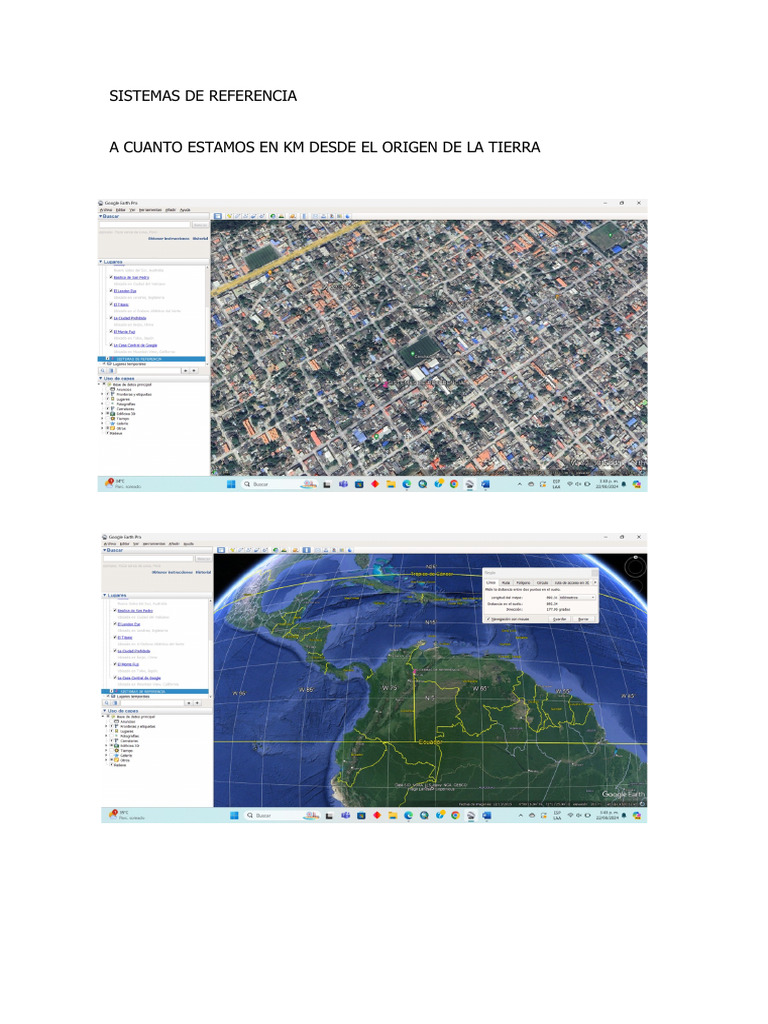
Task: Click the active ruler icon in globe-view toolbar
Action: point(307,550)
